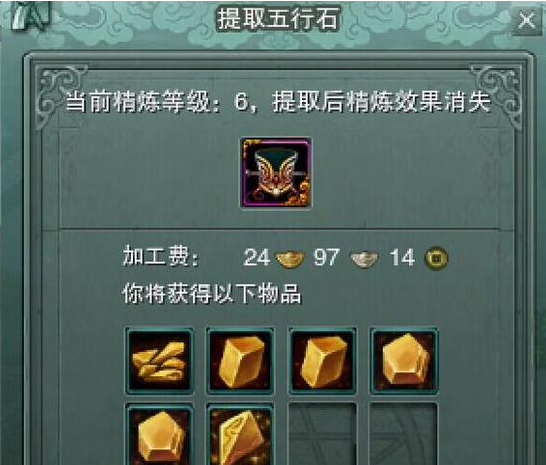Click the gold ingot currency icon
The image size is (546, 465).
[x=290, y=259]
